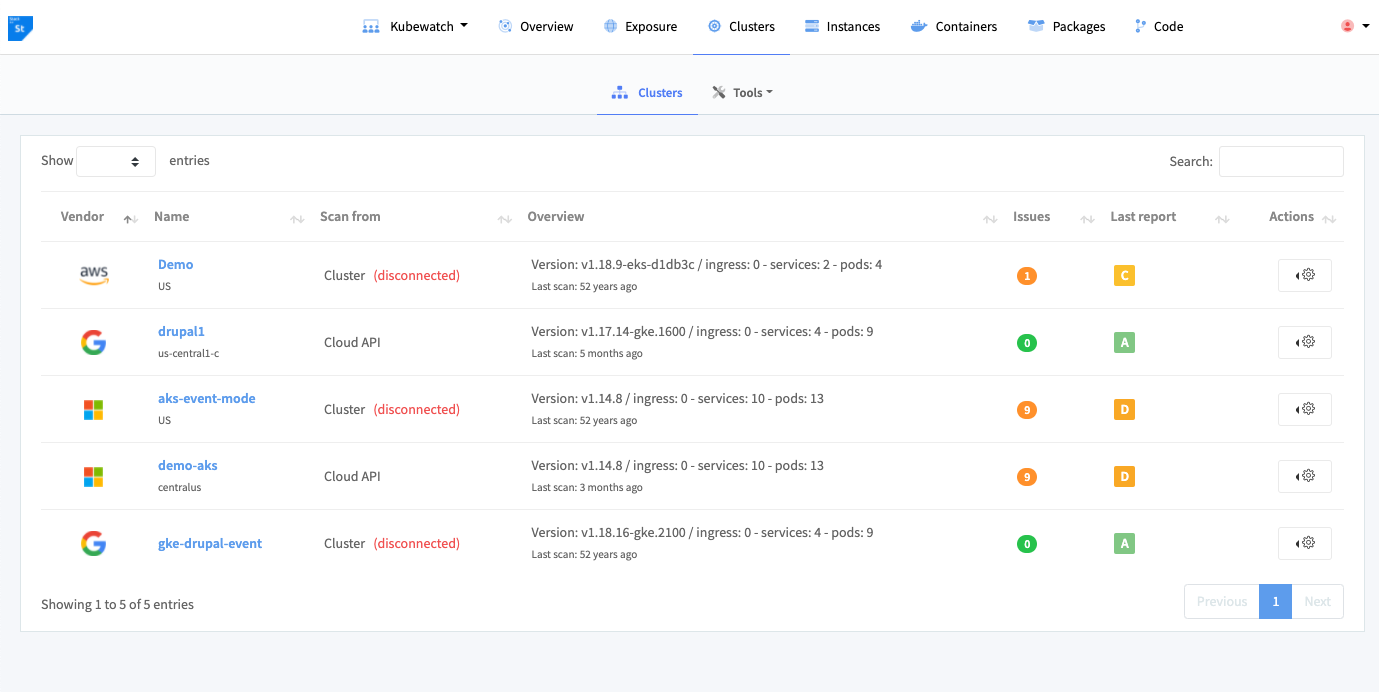Select page 1 in pagination

pyautogui.click(x=1275, y=602)
